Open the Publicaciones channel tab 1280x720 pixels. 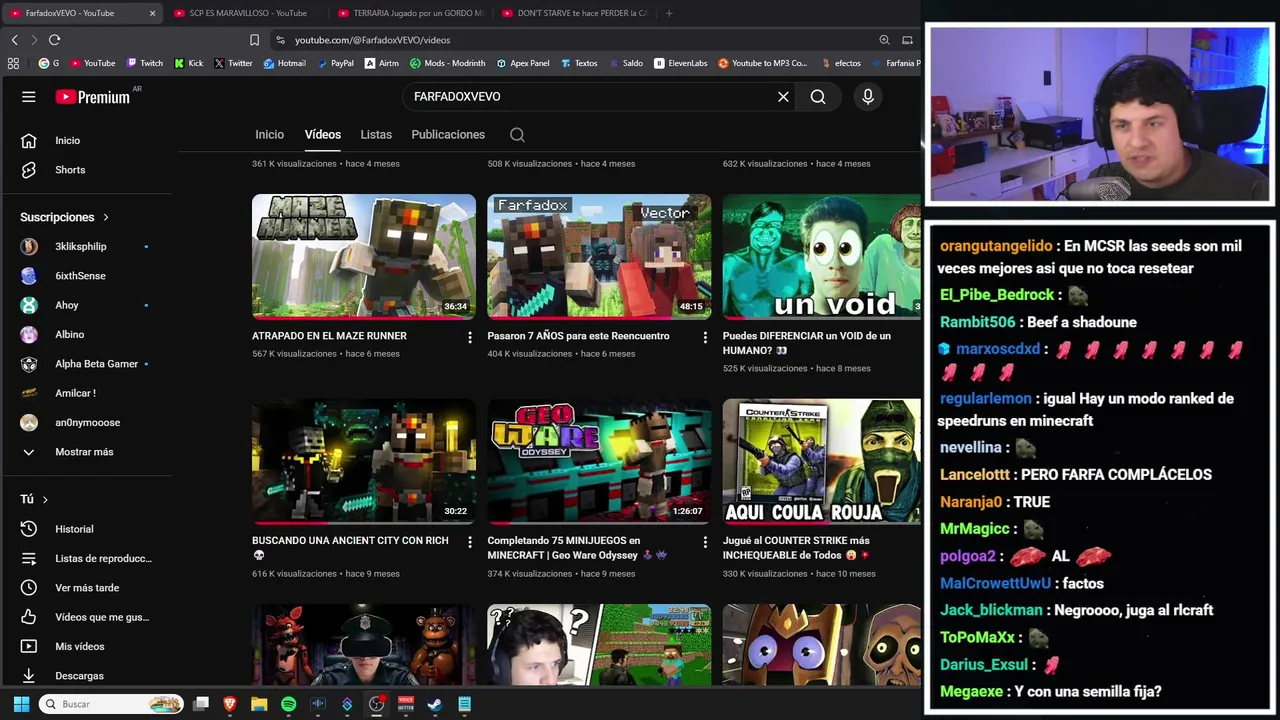click(x=448, y=135)
